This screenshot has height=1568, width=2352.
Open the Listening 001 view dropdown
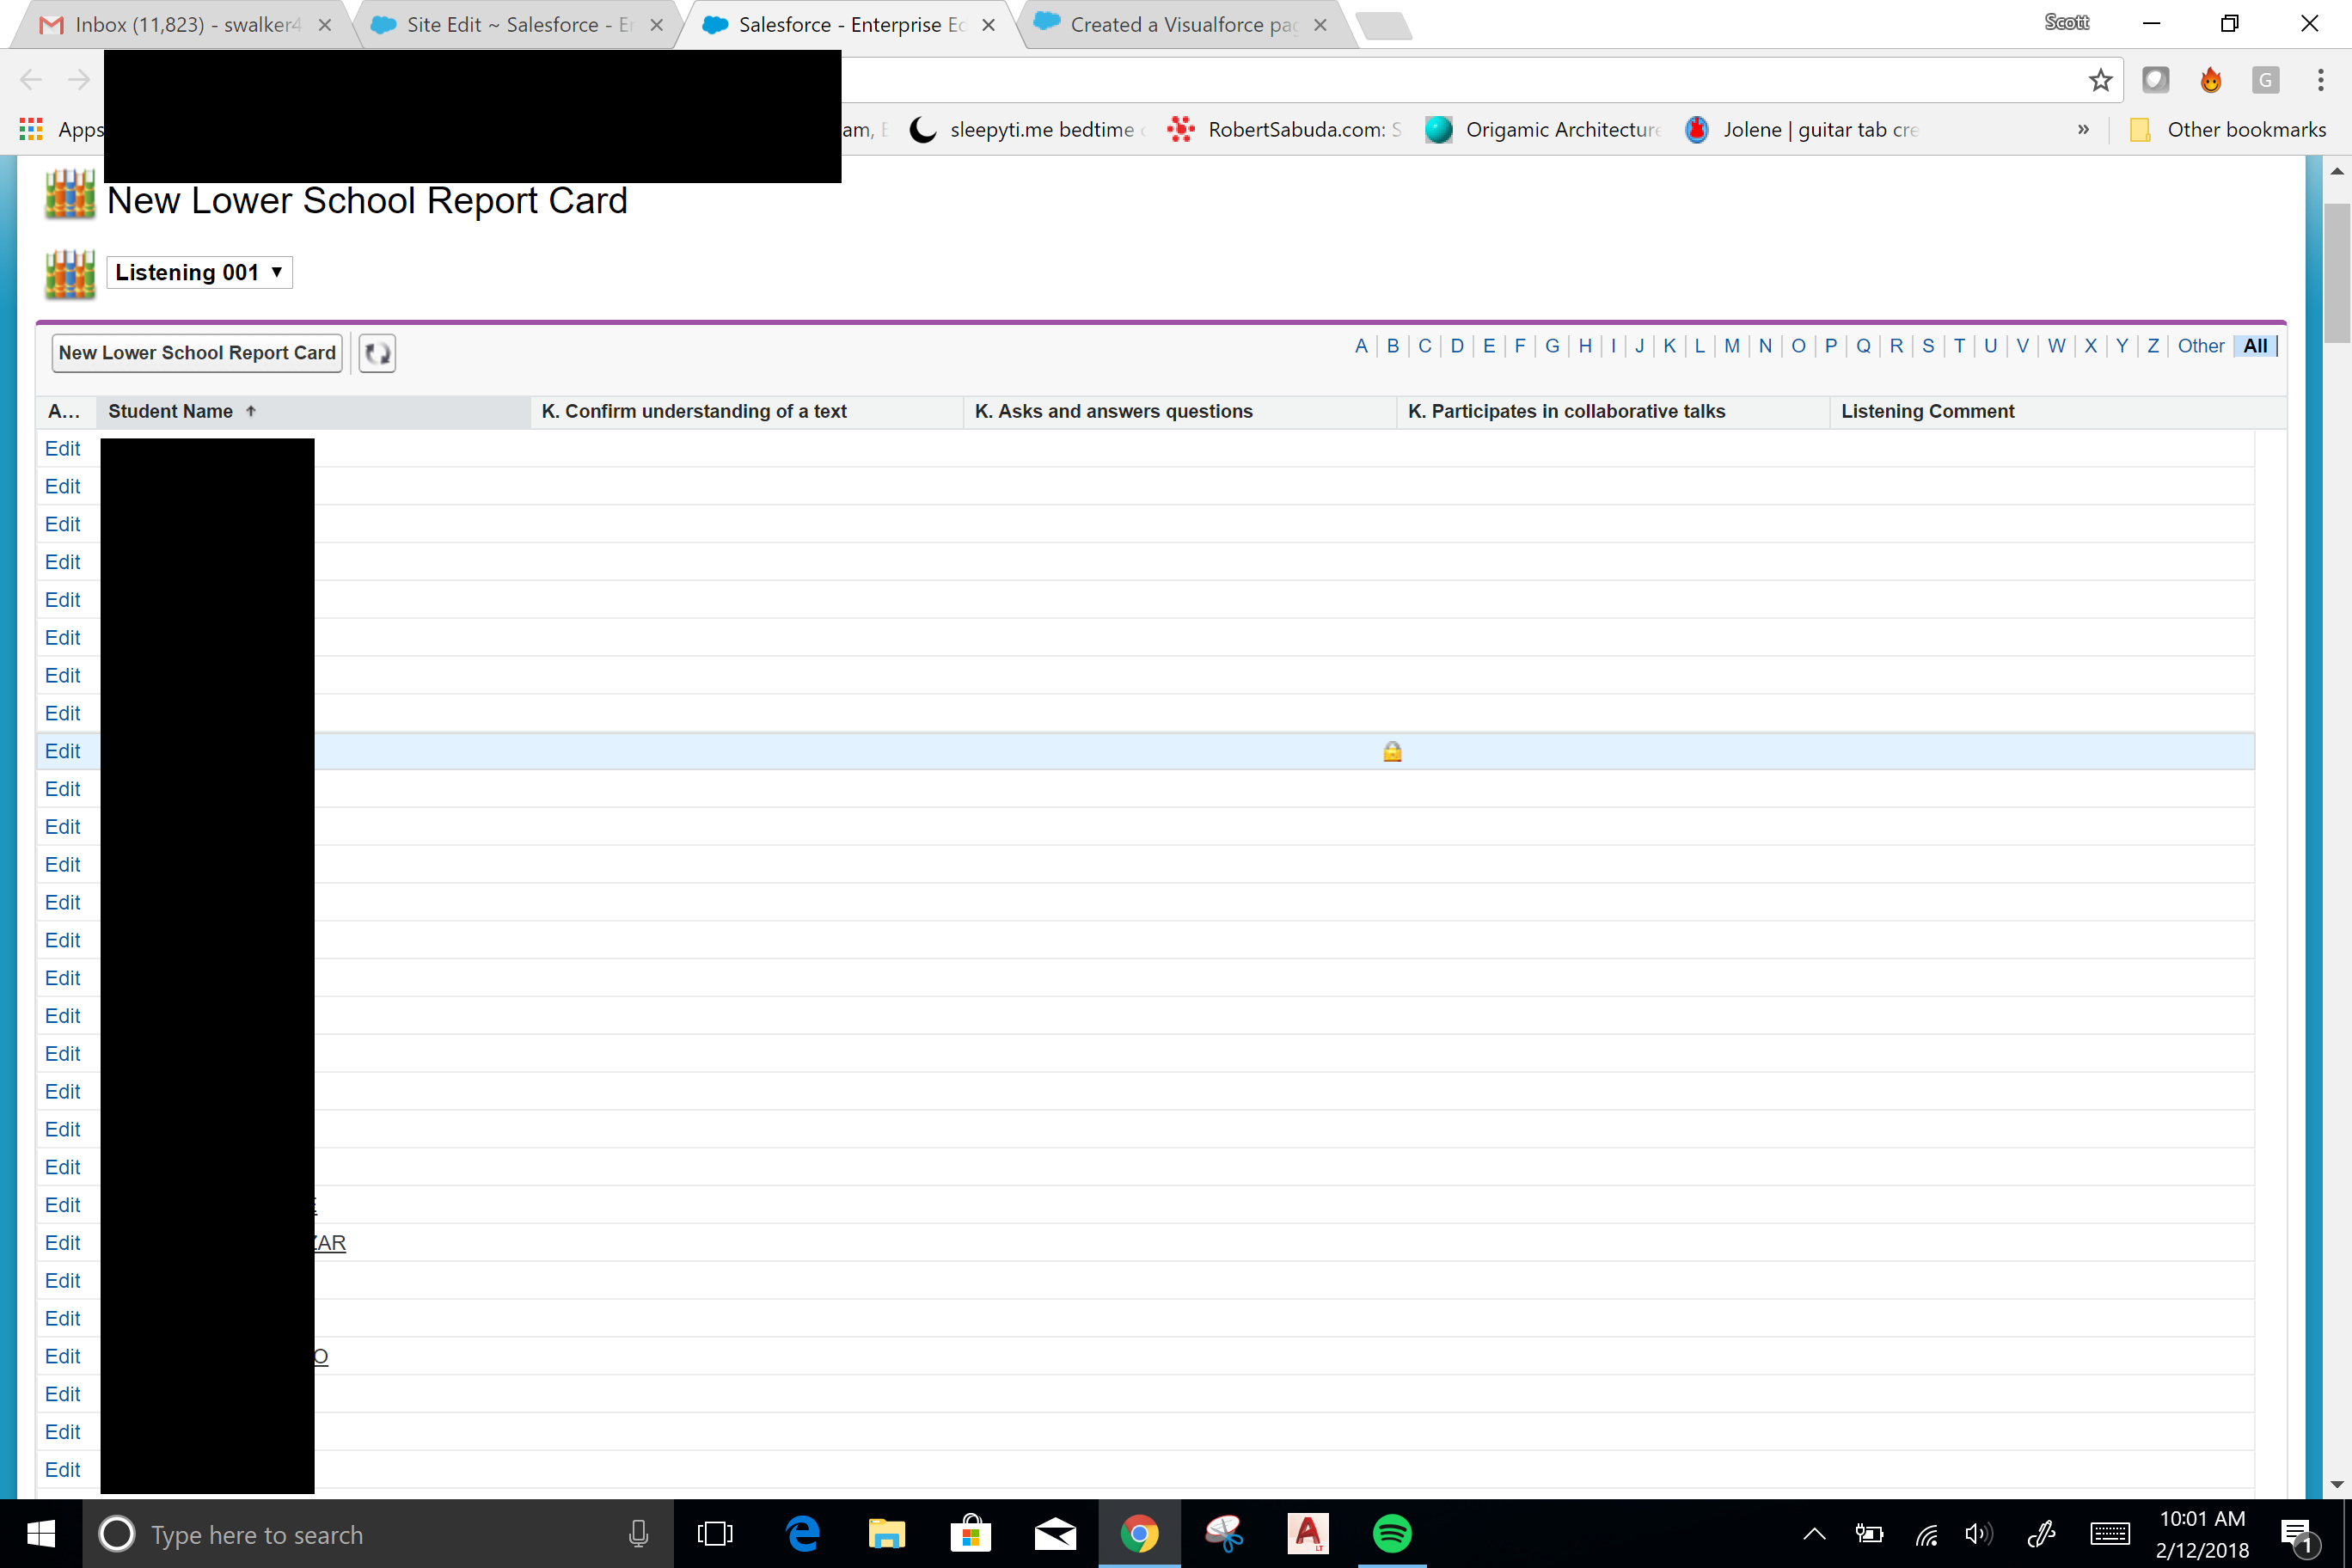(199, 272)
